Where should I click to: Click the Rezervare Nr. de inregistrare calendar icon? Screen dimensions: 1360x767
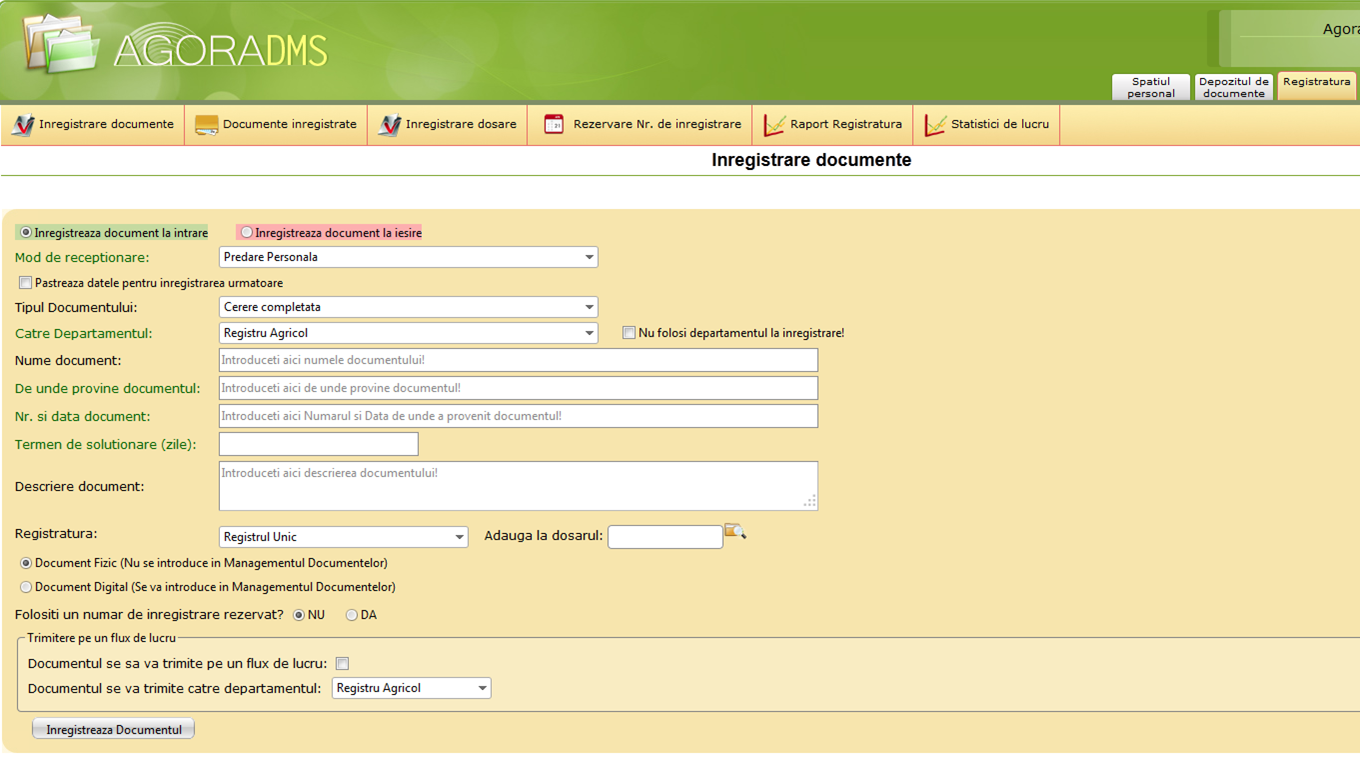tap(554, 125)
